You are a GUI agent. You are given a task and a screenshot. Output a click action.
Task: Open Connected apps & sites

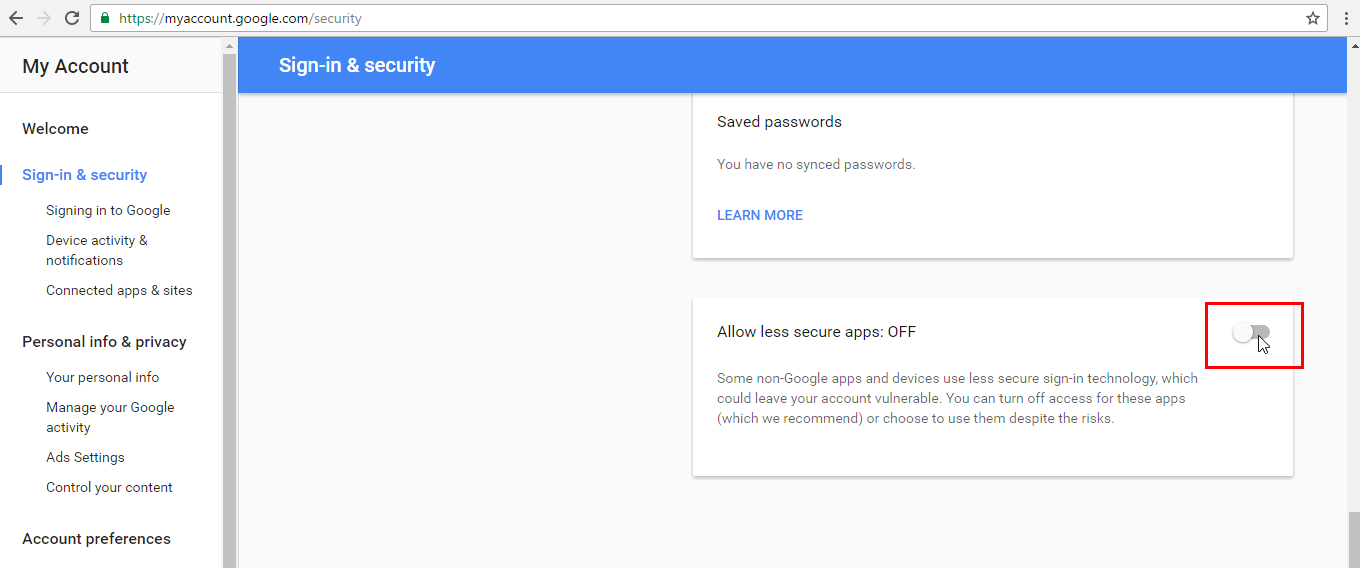pos(119,290)
